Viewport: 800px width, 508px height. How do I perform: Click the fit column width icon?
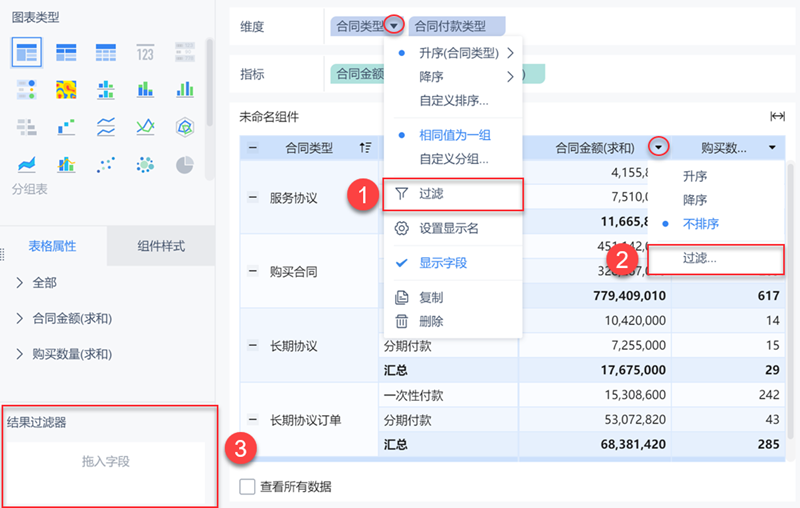pos(777,116)
